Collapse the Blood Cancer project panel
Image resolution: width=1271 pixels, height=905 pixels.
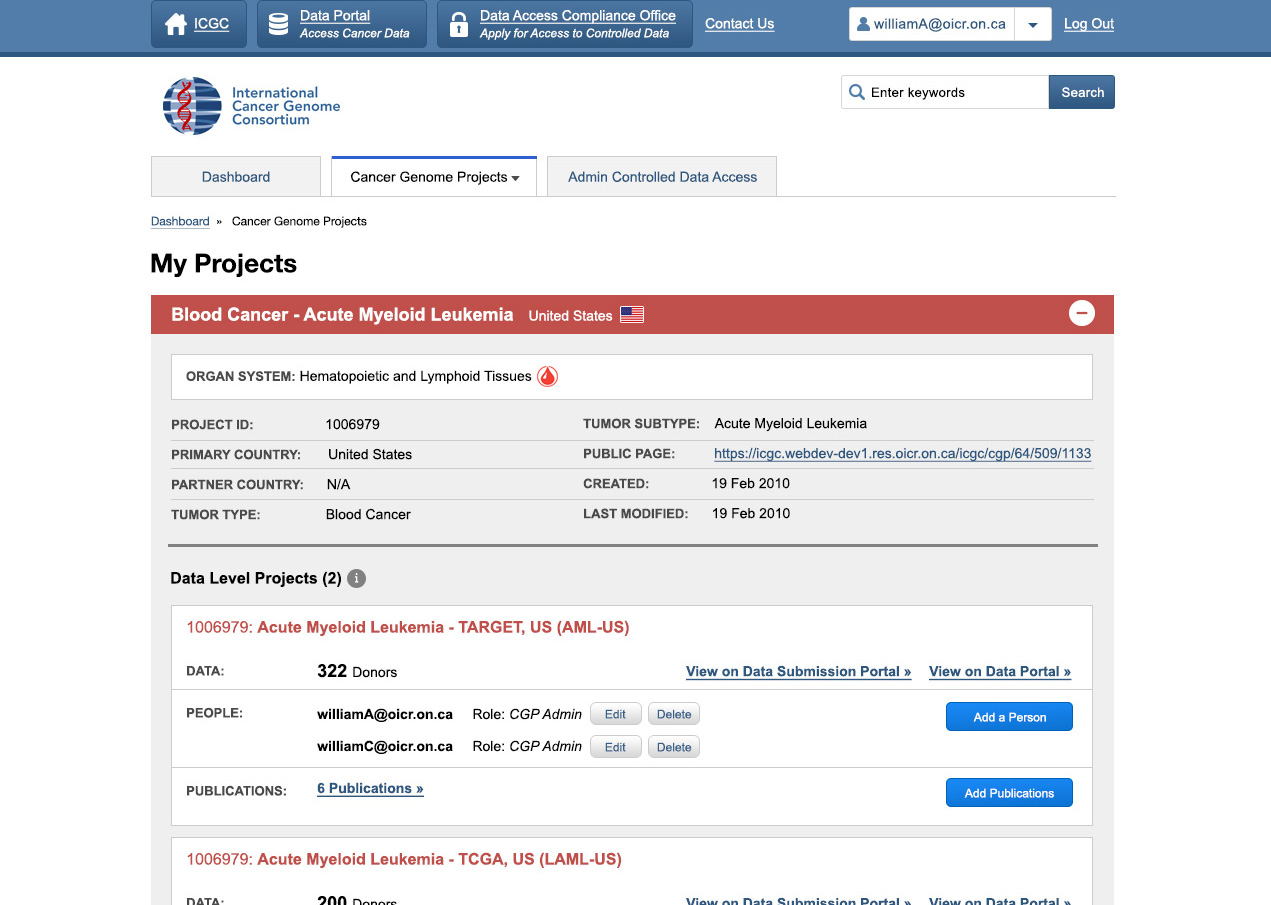coord(1081,314)
